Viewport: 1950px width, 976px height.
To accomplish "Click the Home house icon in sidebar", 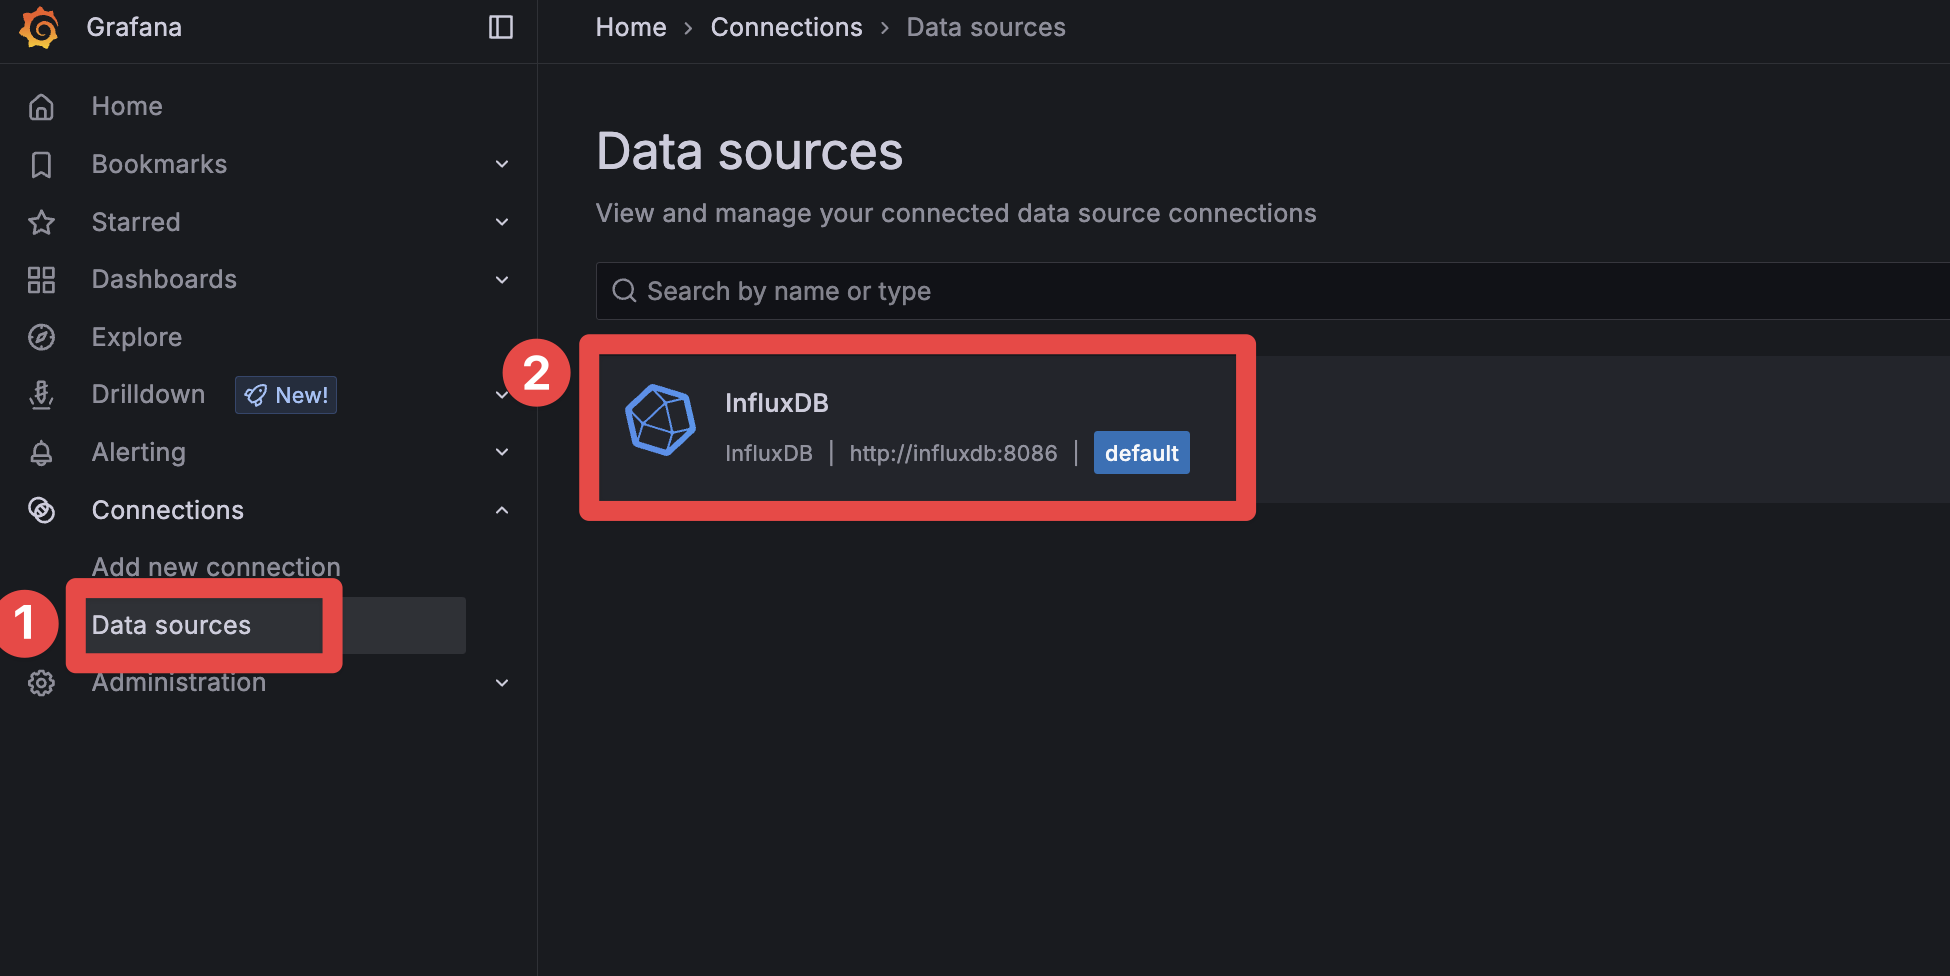I will [x=41, y=106].
